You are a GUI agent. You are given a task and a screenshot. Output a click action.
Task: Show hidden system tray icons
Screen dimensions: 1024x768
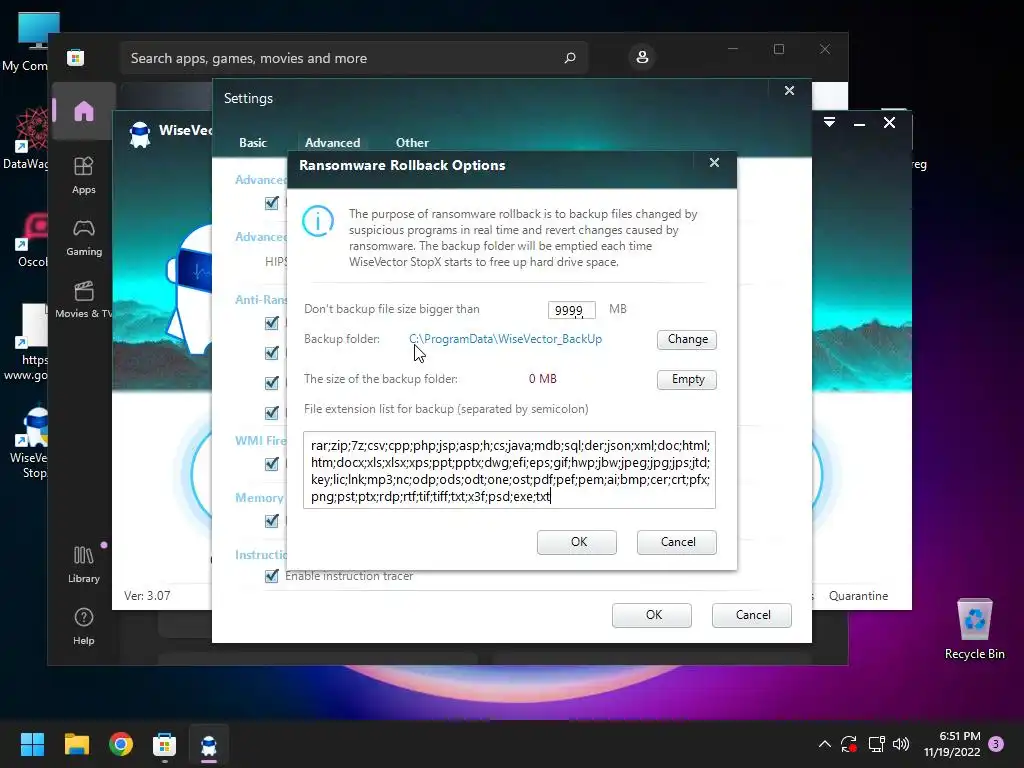click(x=825, y=744)
